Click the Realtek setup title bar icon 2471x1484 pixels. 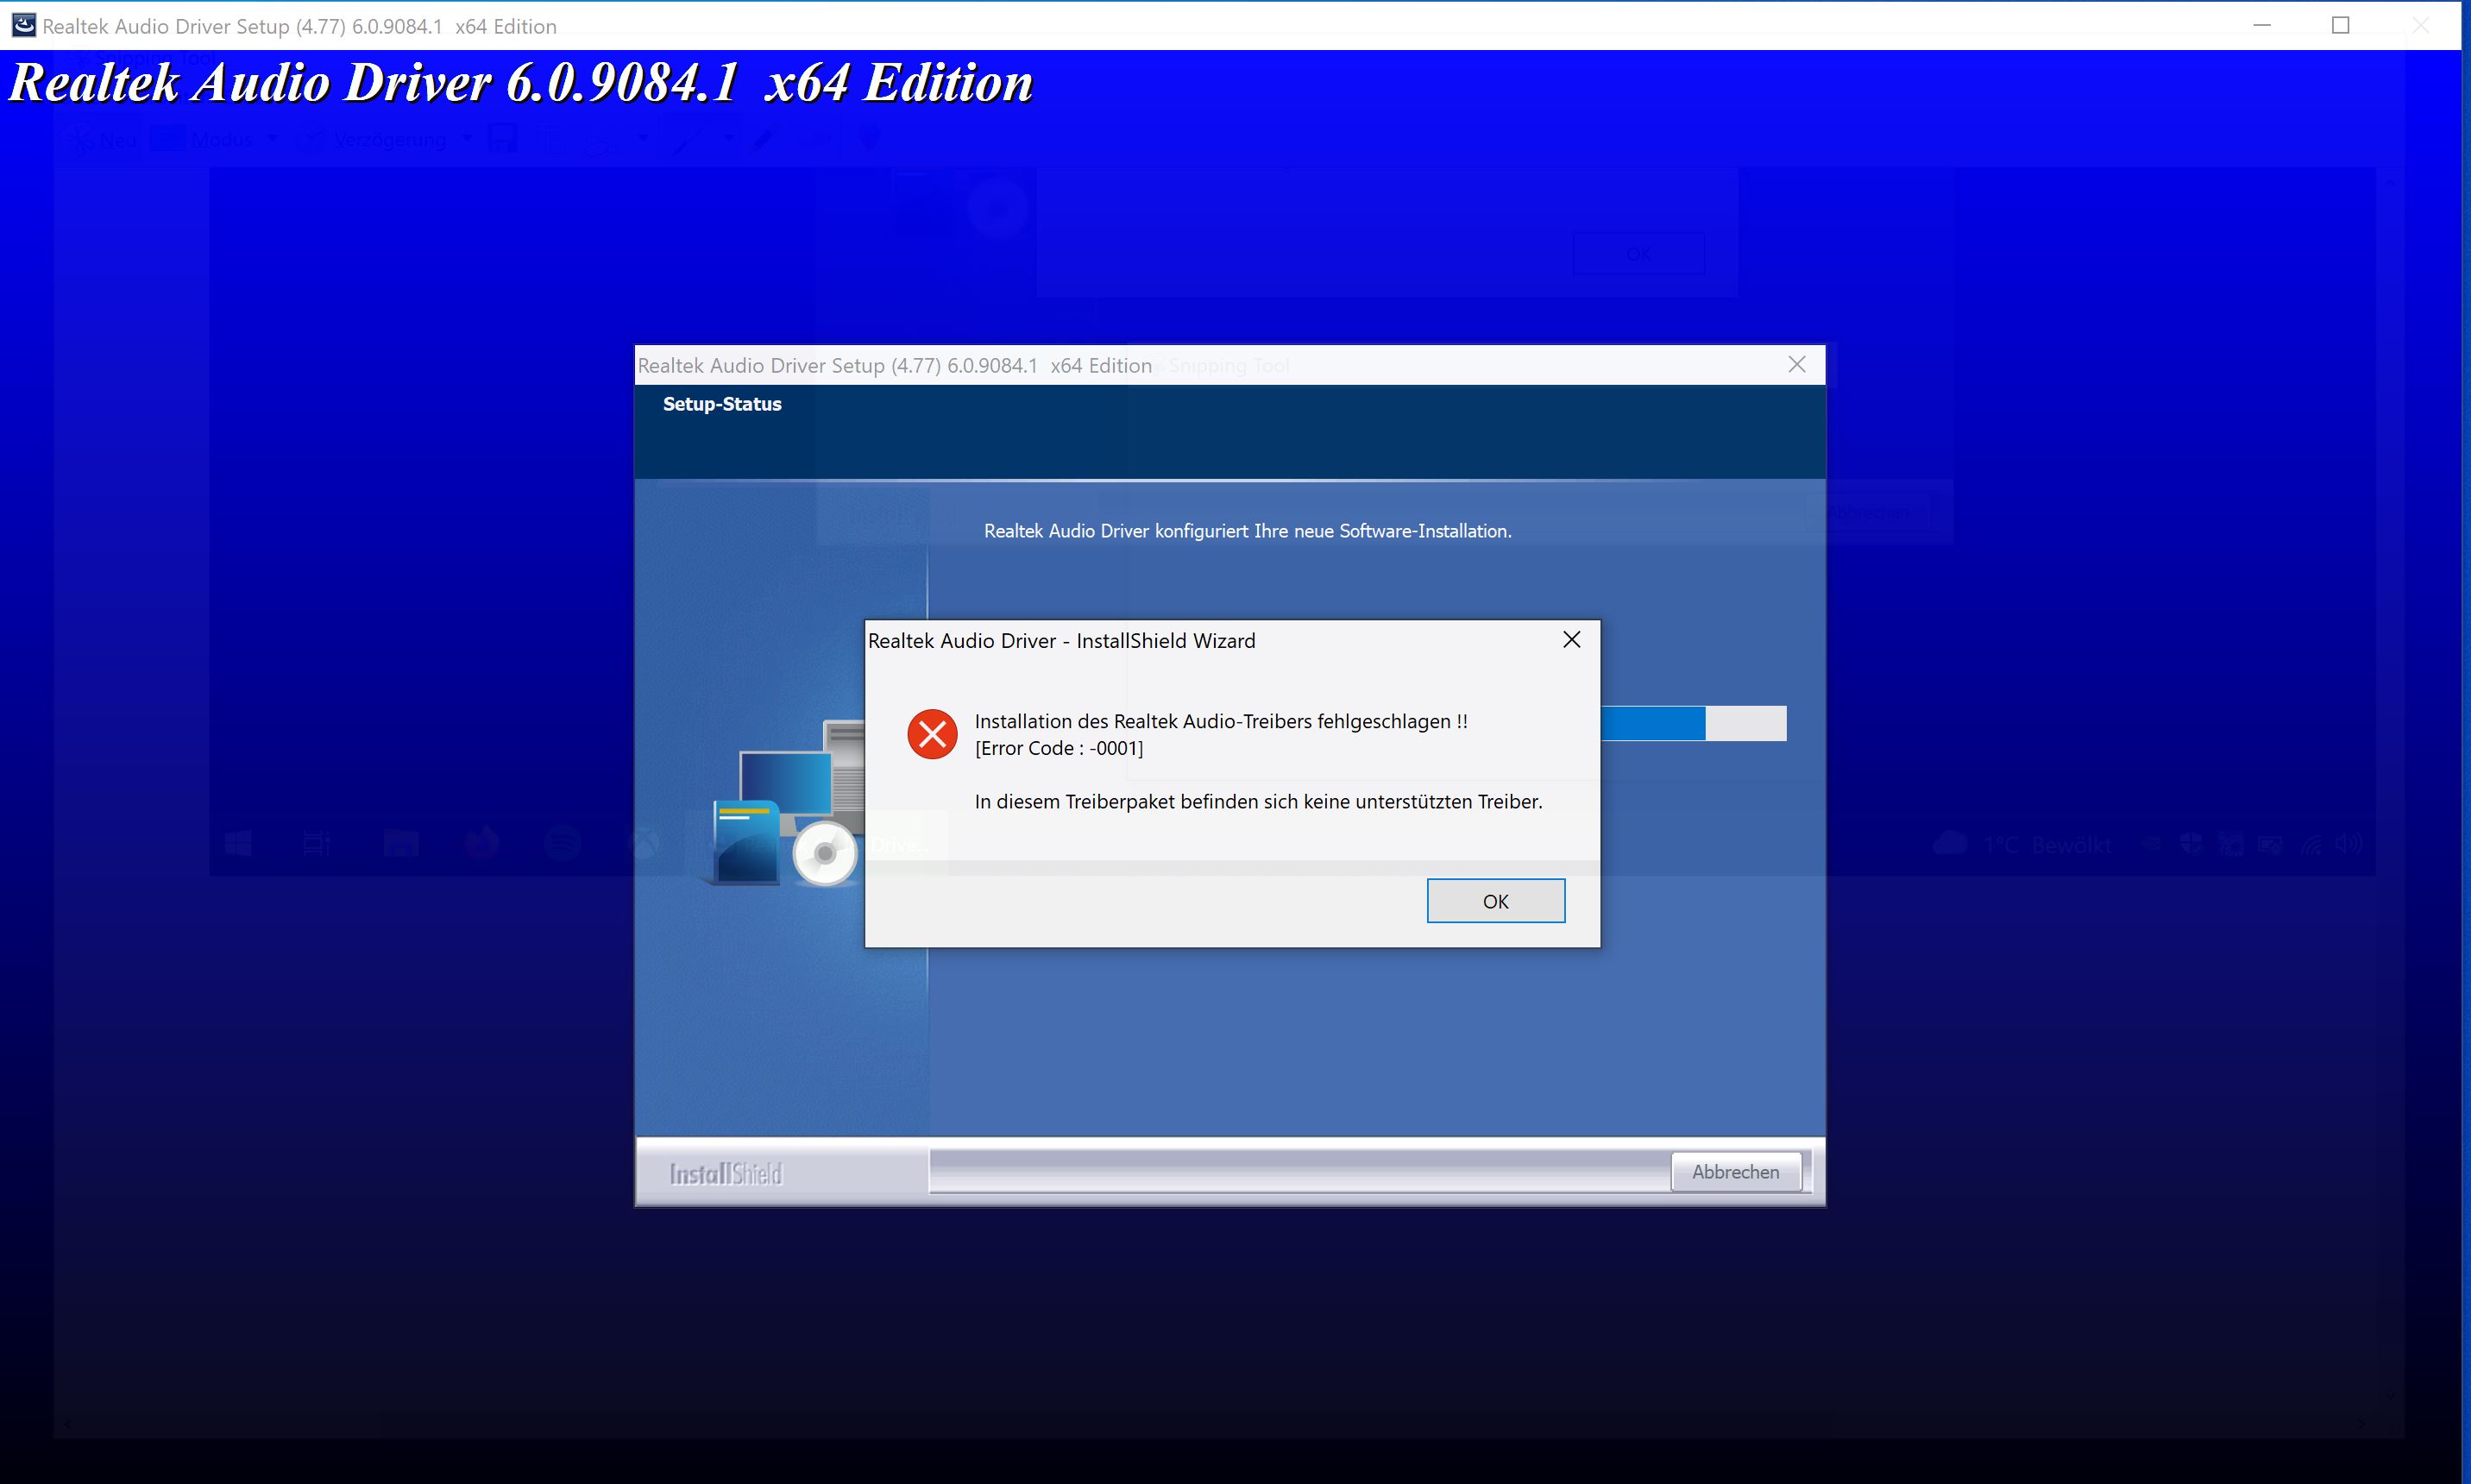click(x=23, y=25)
